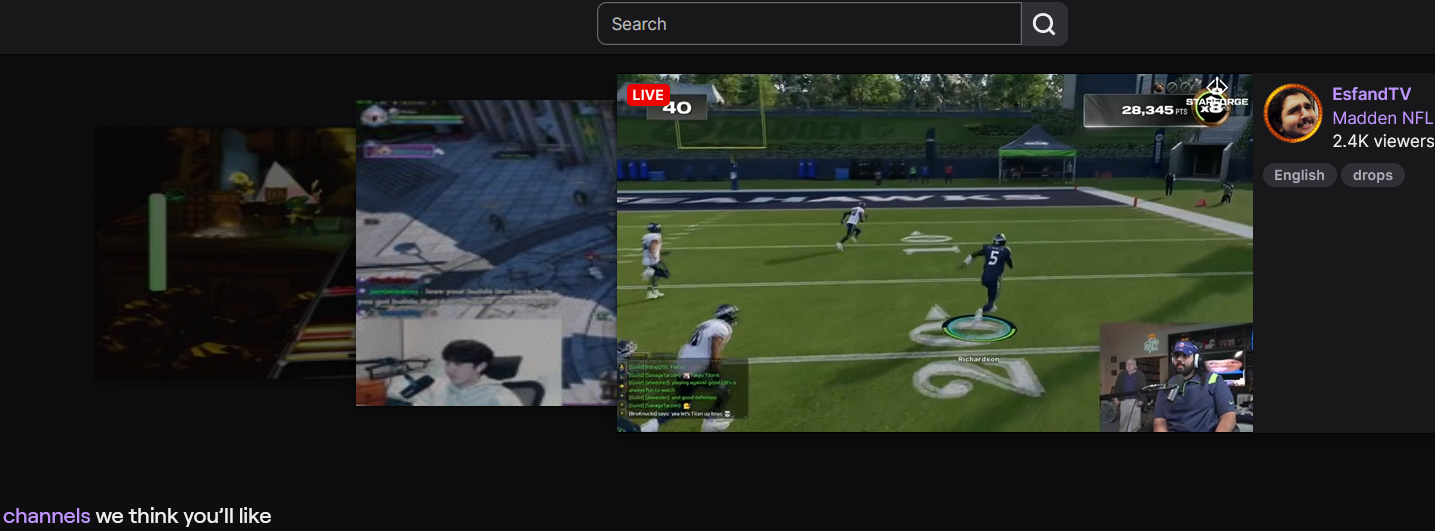This screenshot has height=531, width=1435.
Task: Focus the Search input field
Action: point(809,24)
